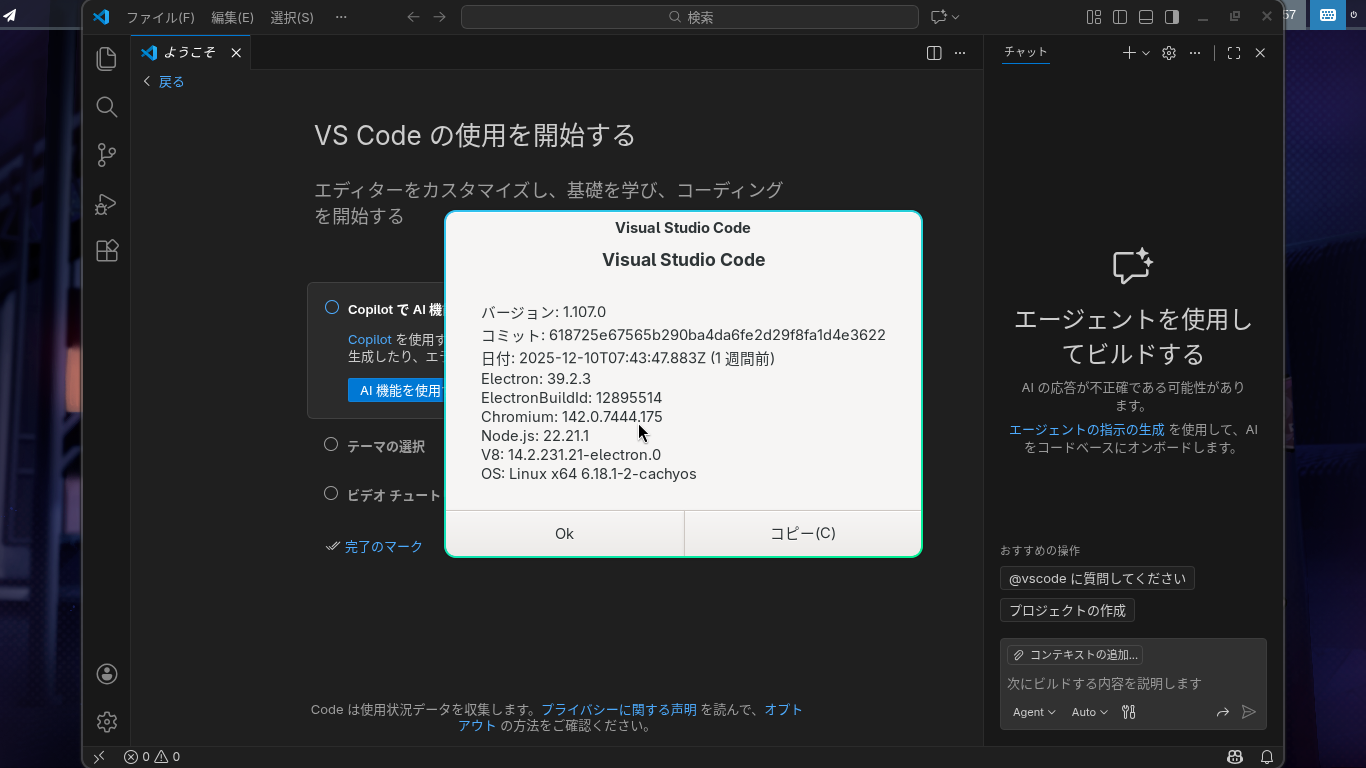The width and height of the screenshot is (1366, 768).
Task: Select the 'テーマの選択' step radio
Action: [331, 445]
